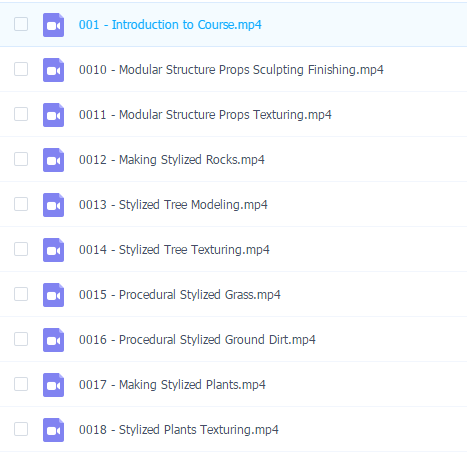The image size is (467, 455).
Task: Open 0013 - Stylized Tree Modeling.mp4
Action: 173,205
